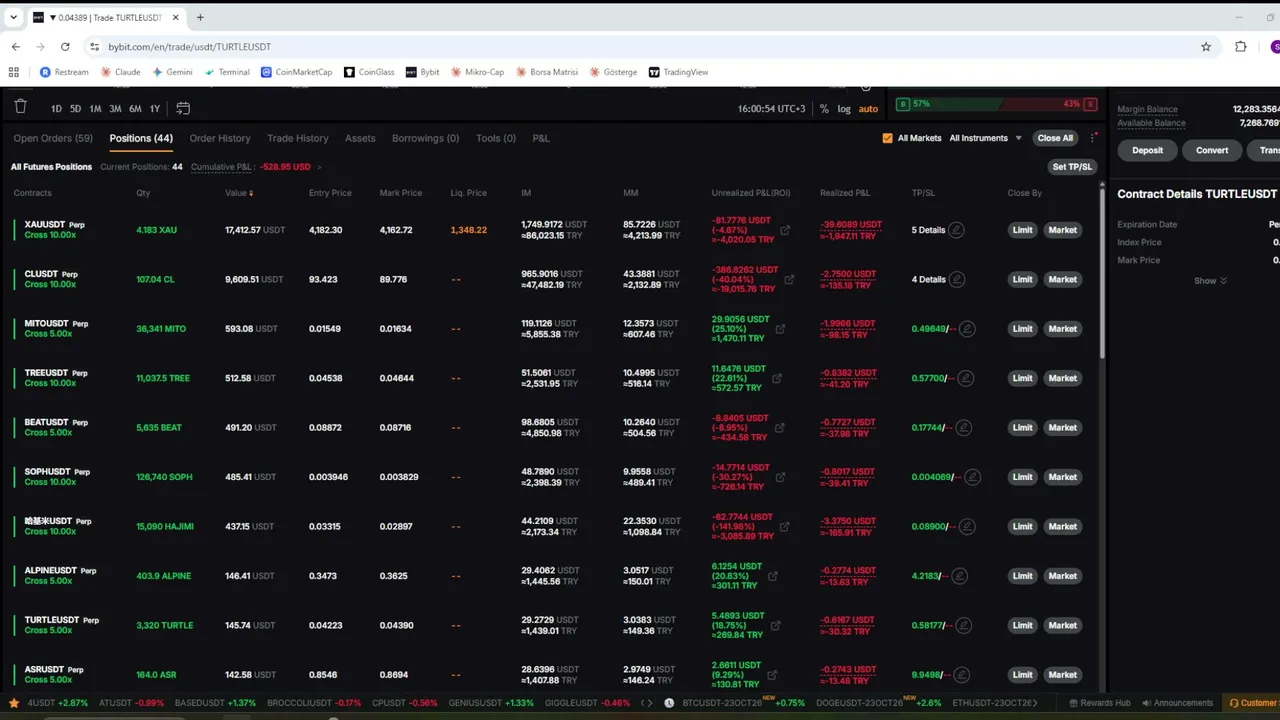Edit TP/SL pencil icon for XAUUSDT
This screenshot has width=1280, height=720.
pos(956,230)
